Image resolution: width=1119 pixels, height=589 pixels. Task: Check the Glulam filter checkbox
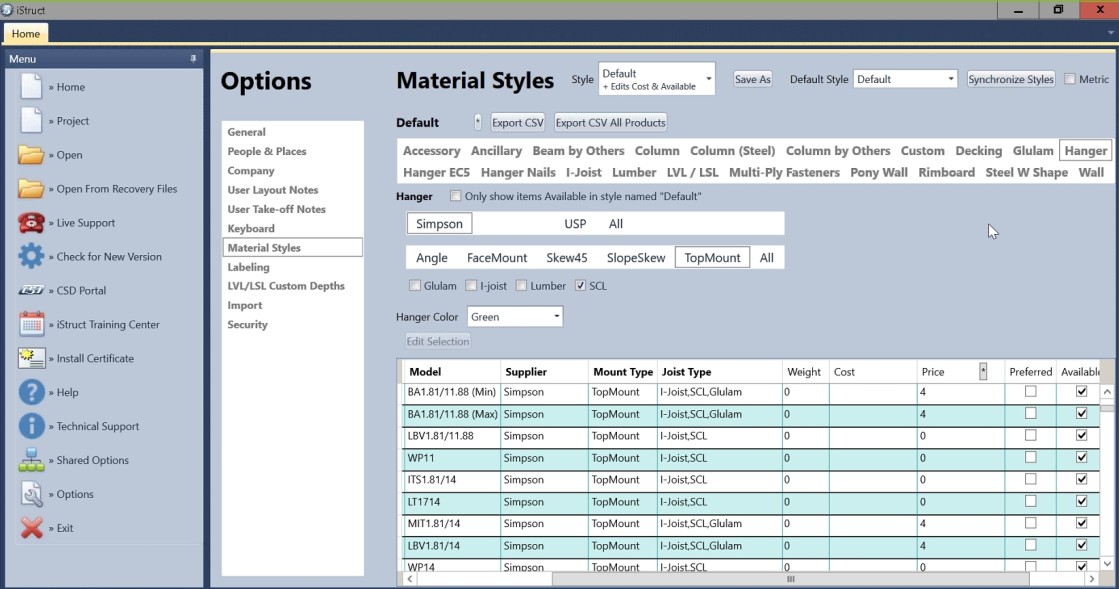pyautogui.click(x=415, y=286)
